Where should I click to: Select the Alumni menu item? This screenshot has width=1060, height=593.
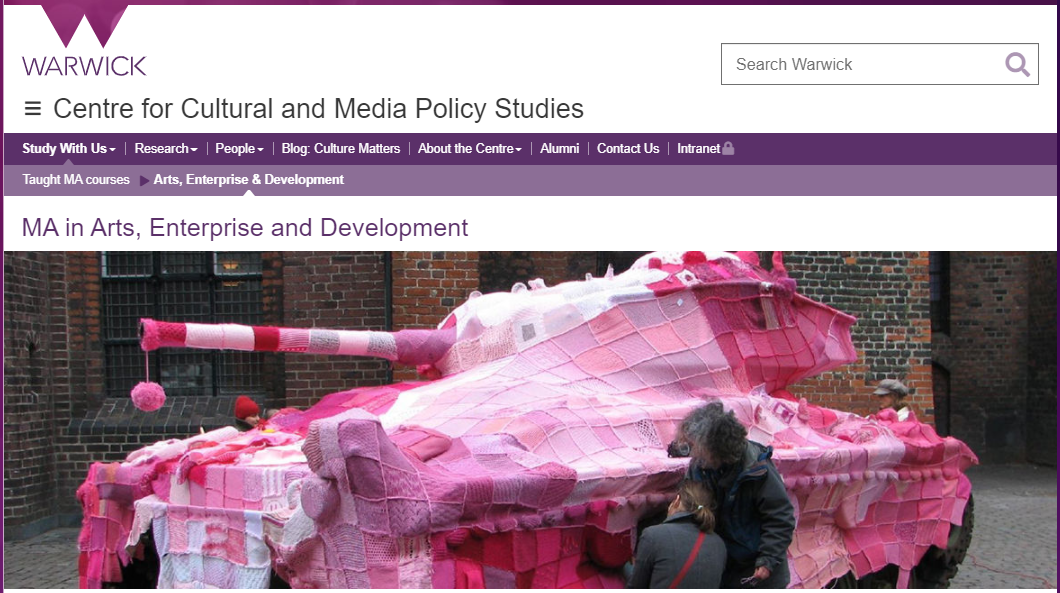560,149
